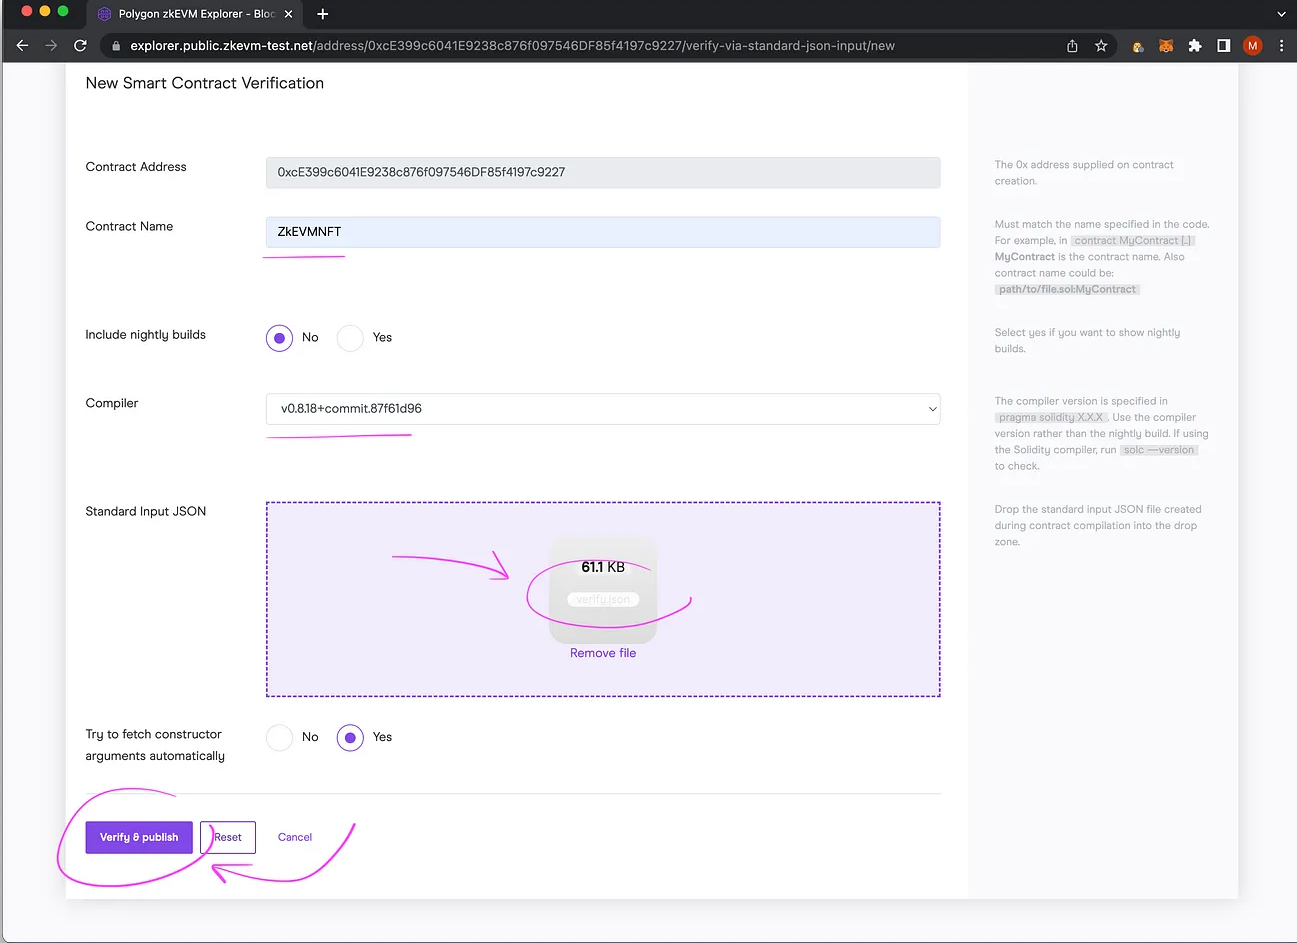The height and width of the screenshot is (943, 1297).
Task: Toggle the browser side panel icon
Action: click(x=1223, y=46)
